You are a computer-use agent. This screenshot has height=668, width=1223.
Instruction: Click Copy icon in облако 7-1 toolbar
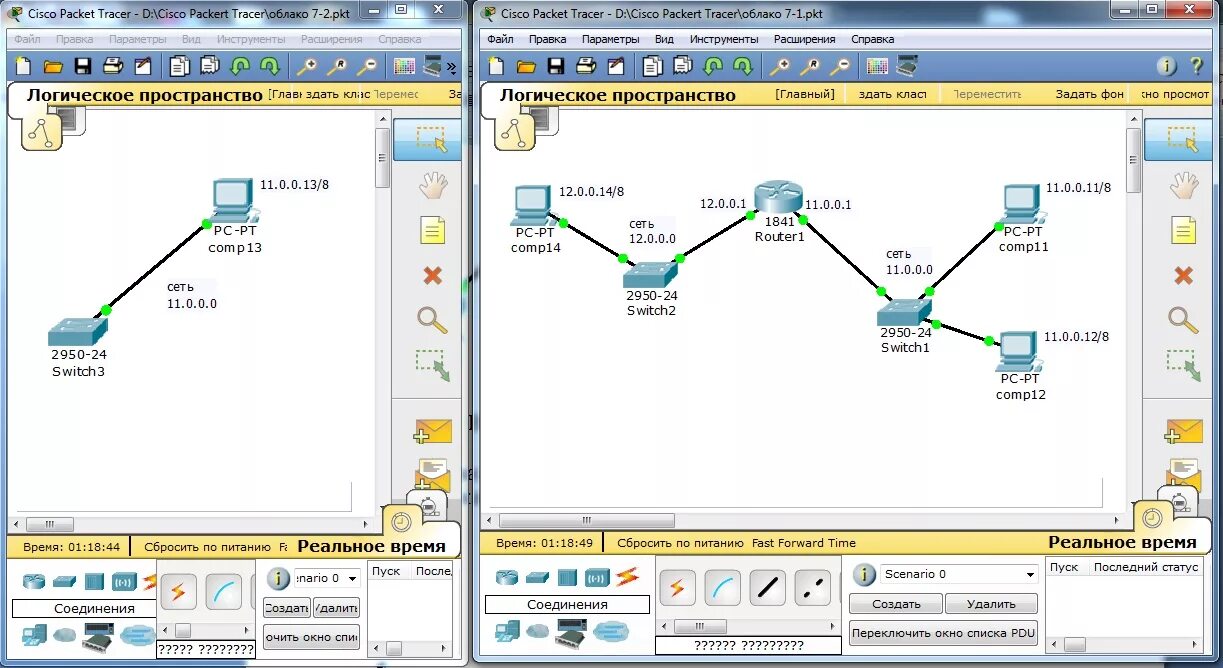[652, 67]
